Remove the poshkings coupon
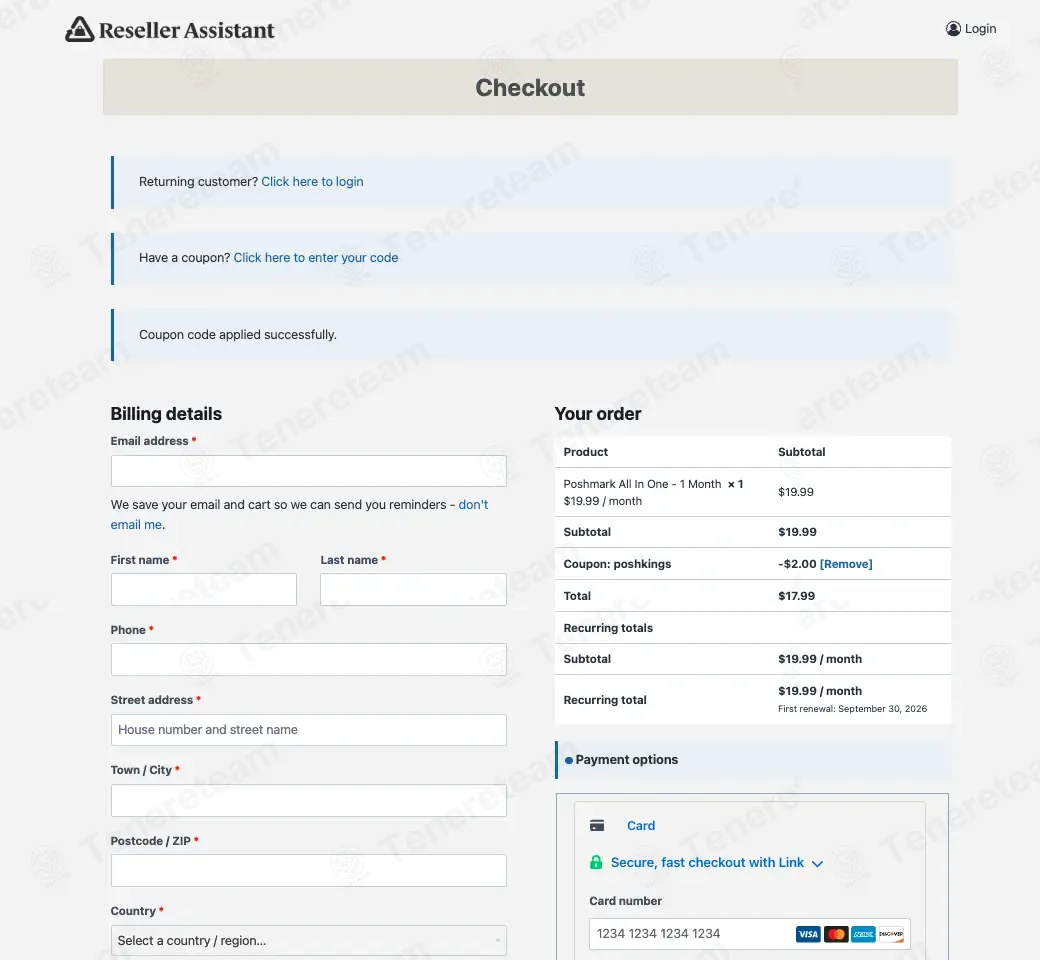Image resolution: width=1040 pixels, height=960 pixels. pos(846,564)
